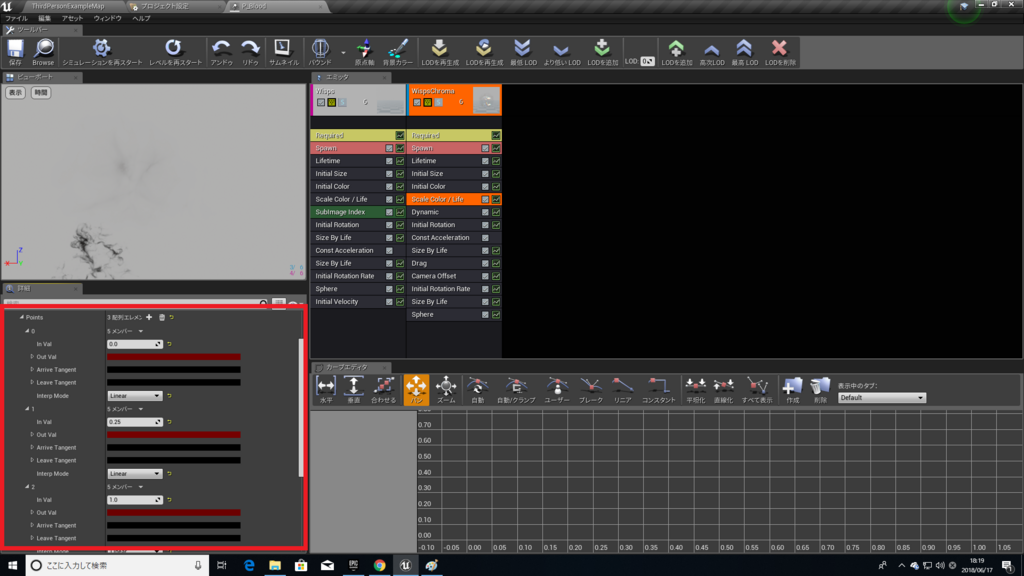Screen dimensions: 1024x576
Task: Select the パン pan mode tool
Action: (x=416, y=389)
